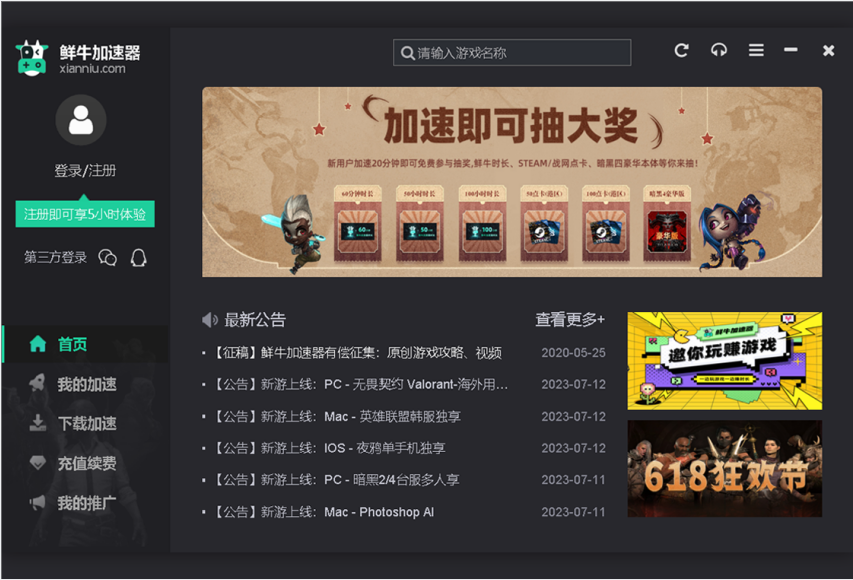Screen dimensions: 853x580
Task: Open the hamburger menu in the top bar
Action: tap(757, 50)
